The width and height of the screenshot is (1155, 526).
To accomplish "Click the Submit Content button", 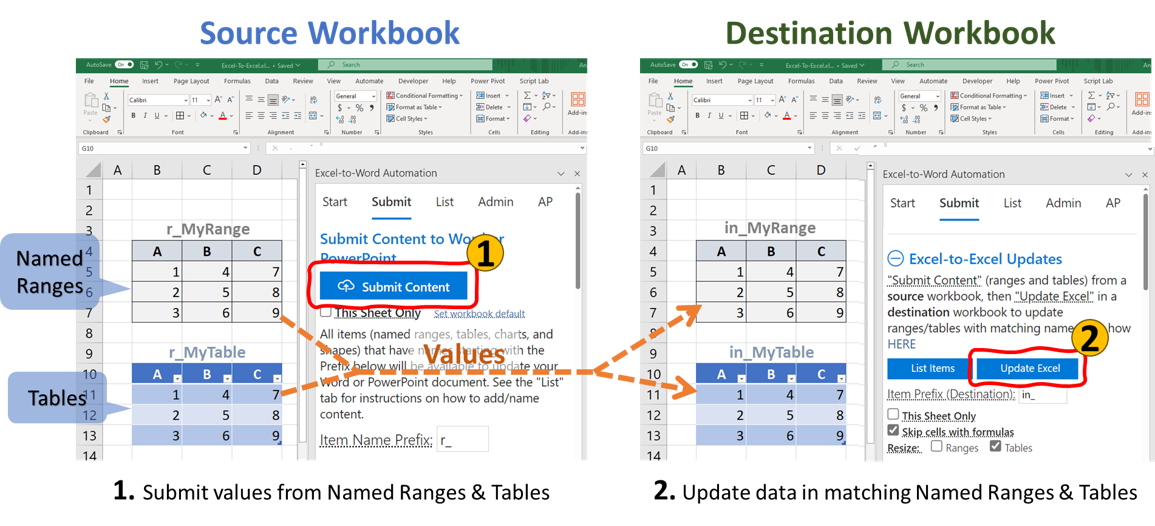I will click(x=394, y=287).
